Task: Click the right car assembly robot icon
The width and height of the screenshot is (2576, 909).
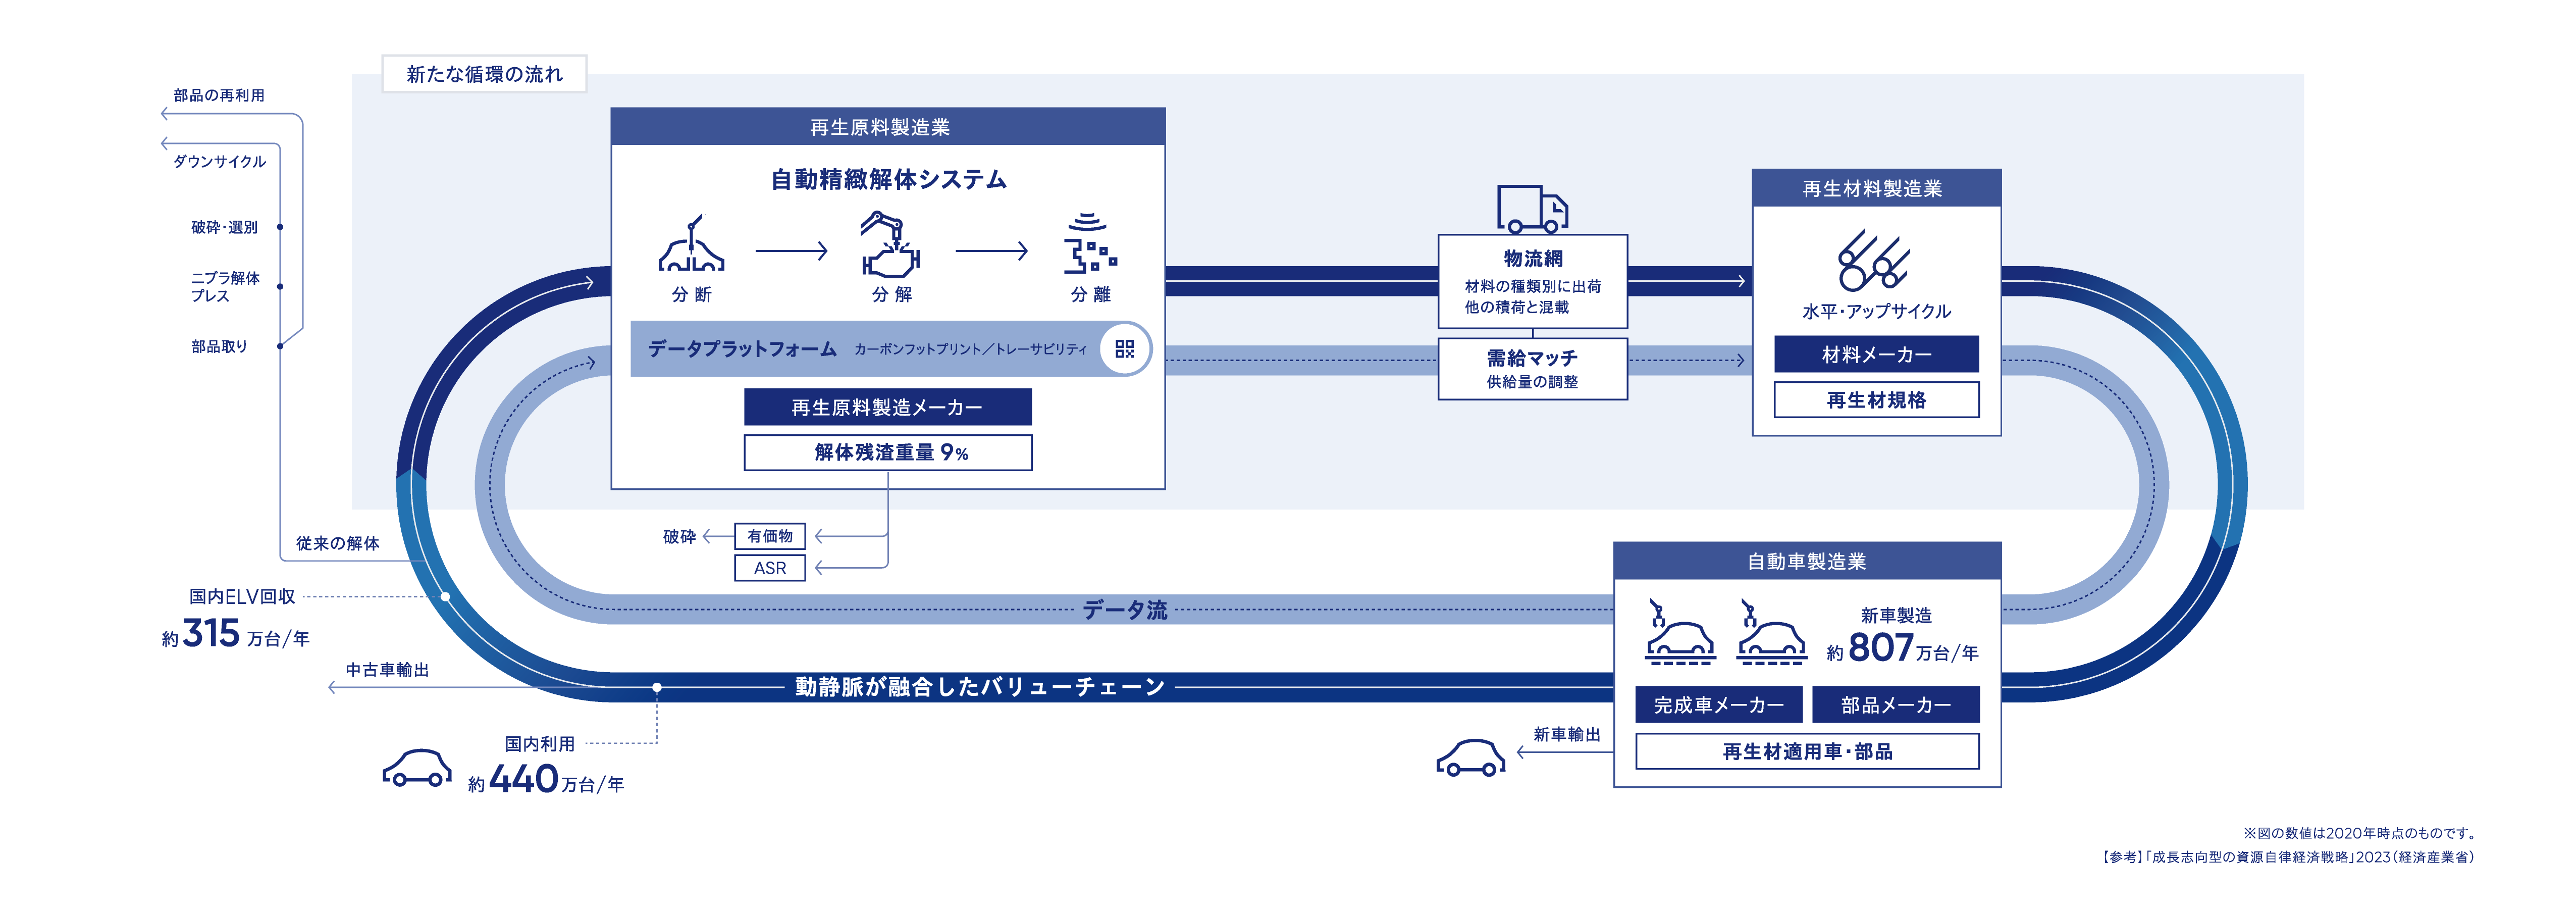Action: click(1771, 632)
